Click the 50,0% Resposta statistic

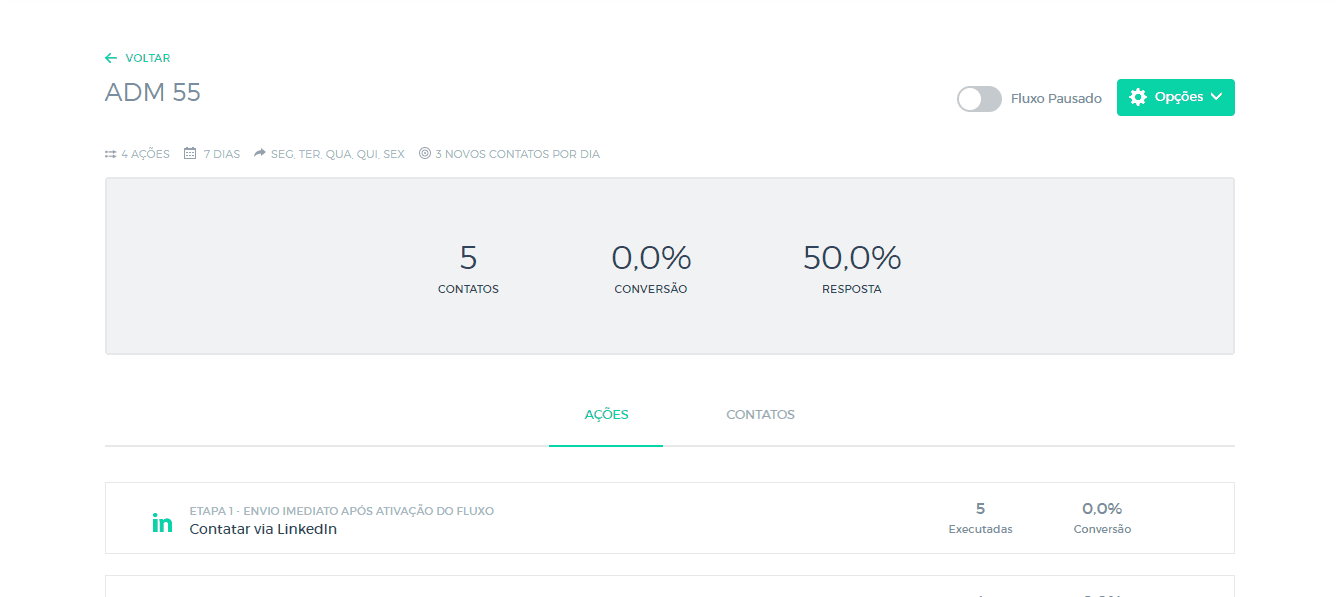(x=852, y=258)
